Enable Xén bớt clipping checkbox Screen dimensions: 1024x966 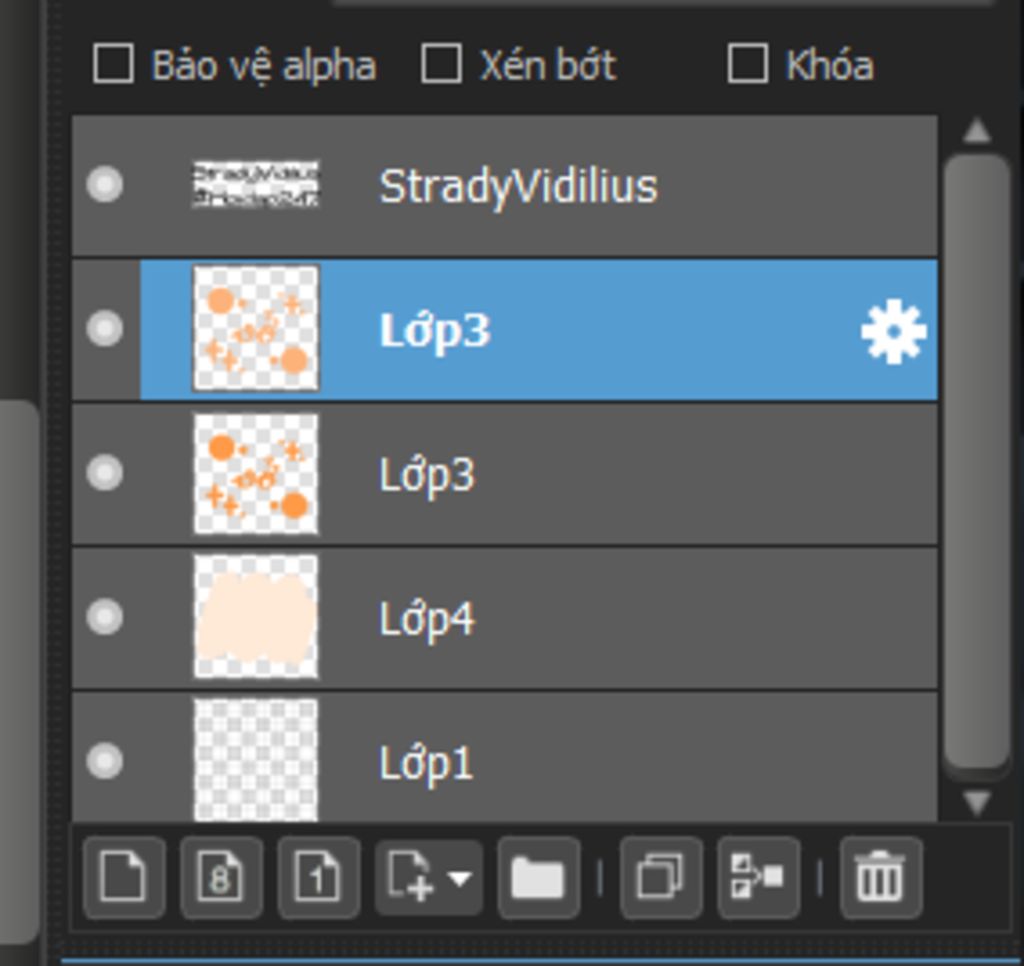click(x=441, y=64)
